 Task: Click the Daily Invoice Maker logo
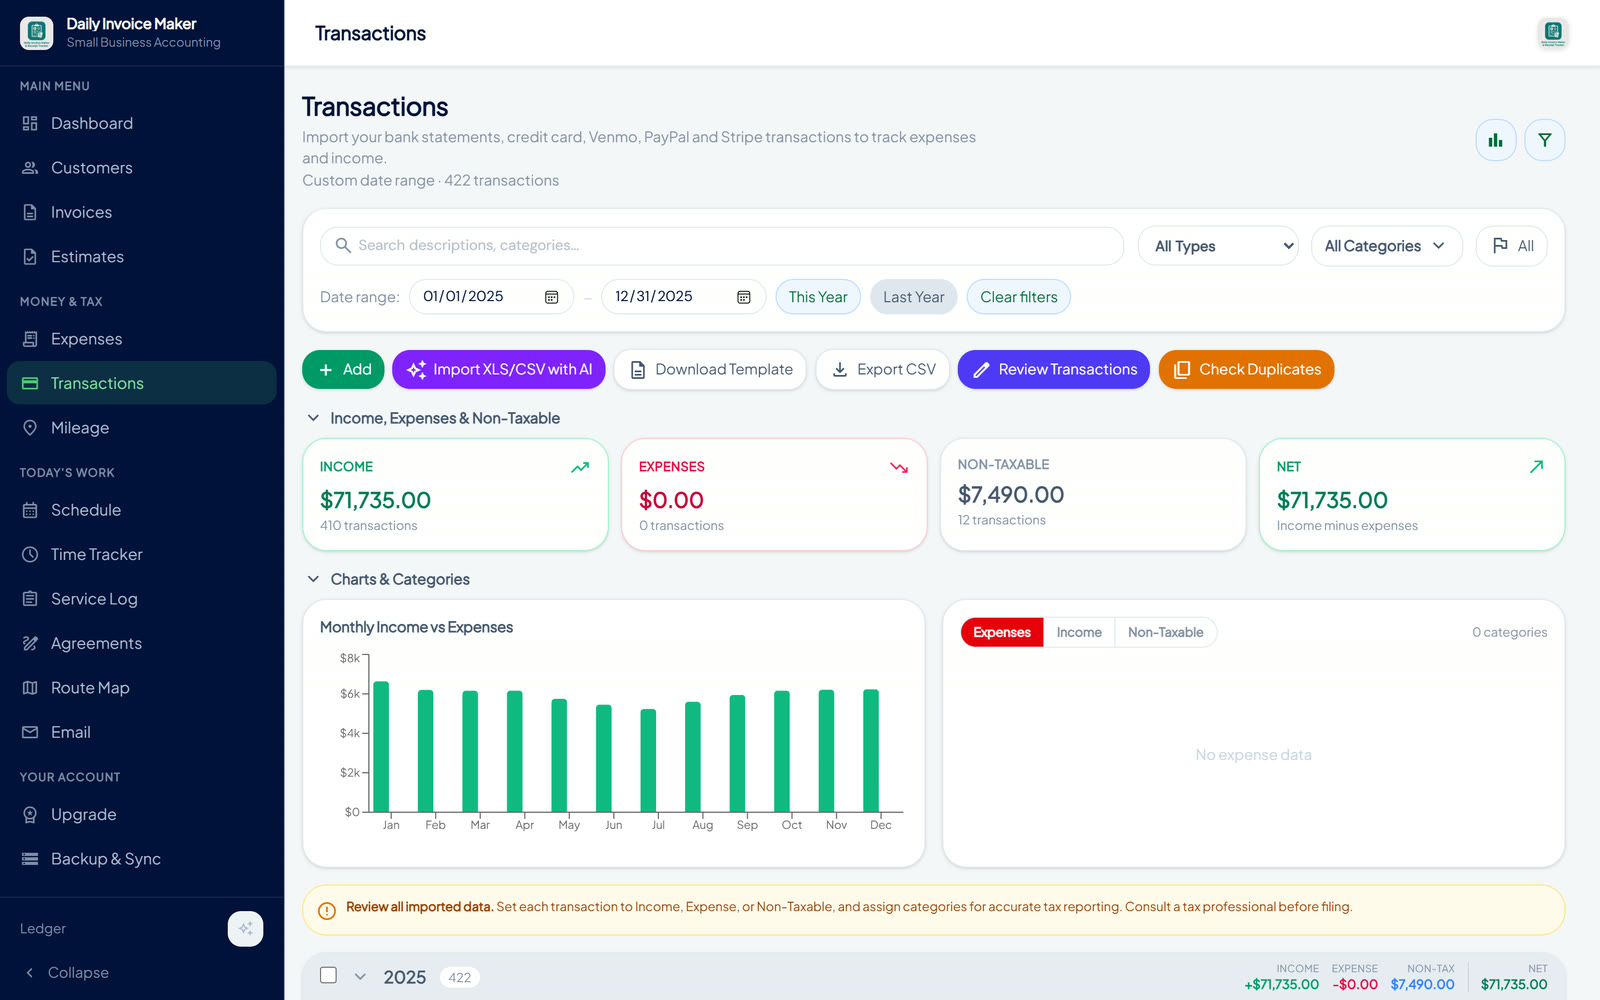(37, 33)
